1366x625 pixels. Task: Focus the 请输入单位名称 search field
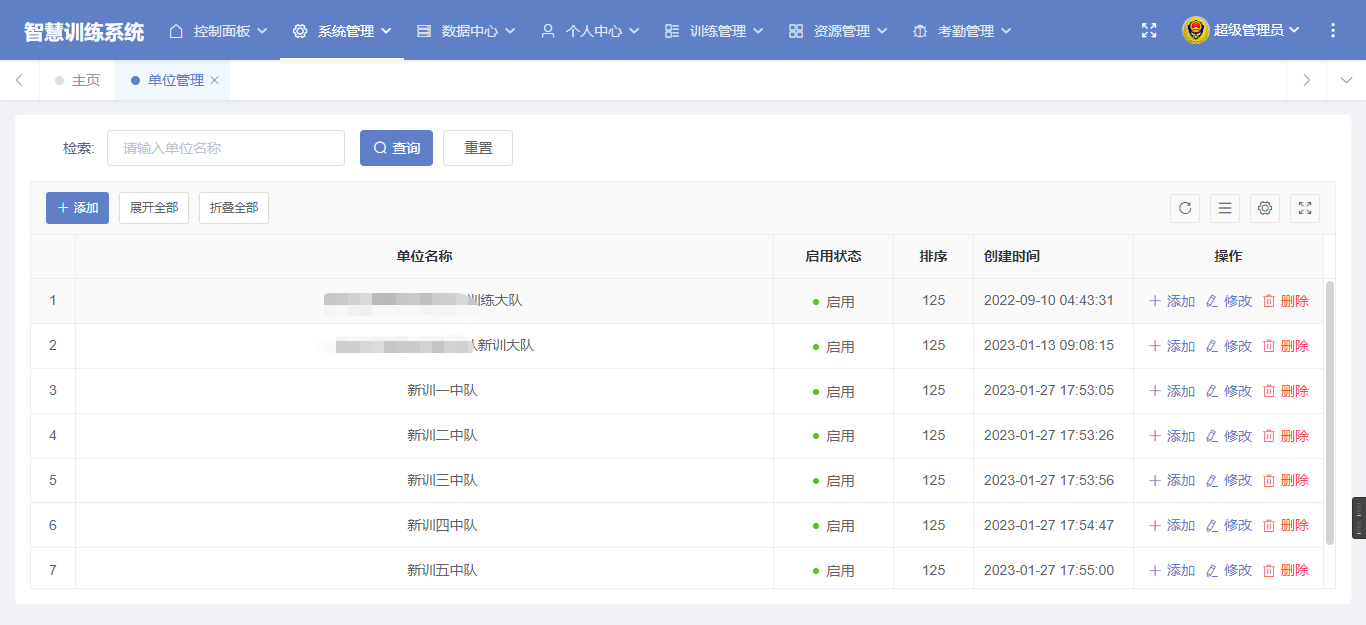click(226, 148)
